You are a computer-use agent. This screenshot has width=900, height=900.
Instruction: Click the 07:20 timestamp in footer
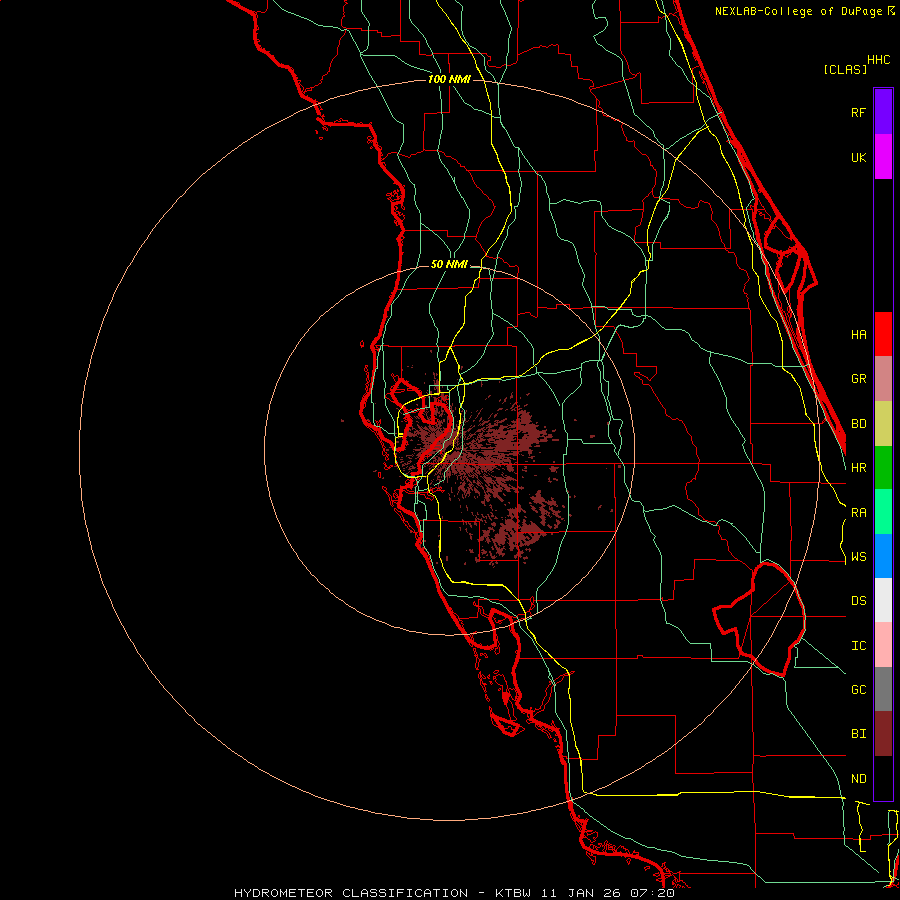651,893
